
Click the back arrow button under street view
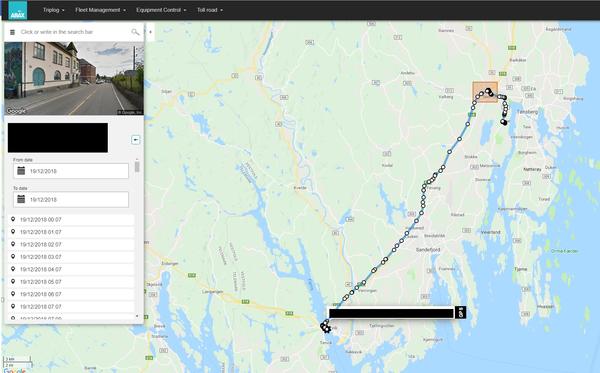click(135, 140)
